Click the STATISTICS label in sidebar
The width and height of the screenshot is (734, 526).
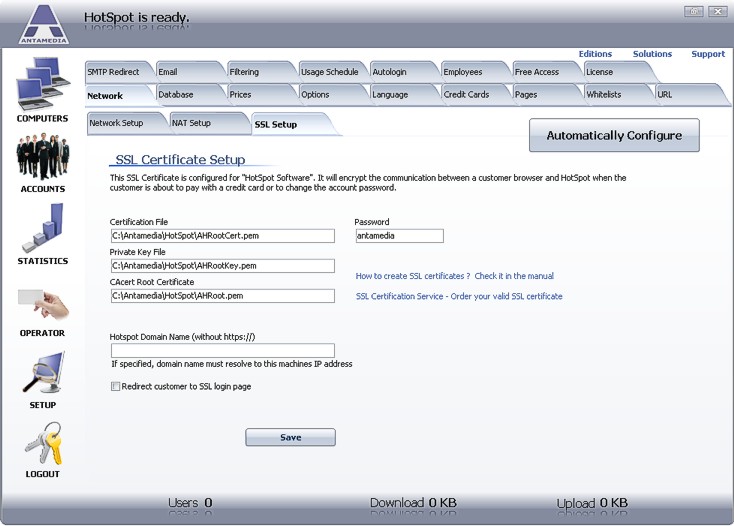[43, 261]
